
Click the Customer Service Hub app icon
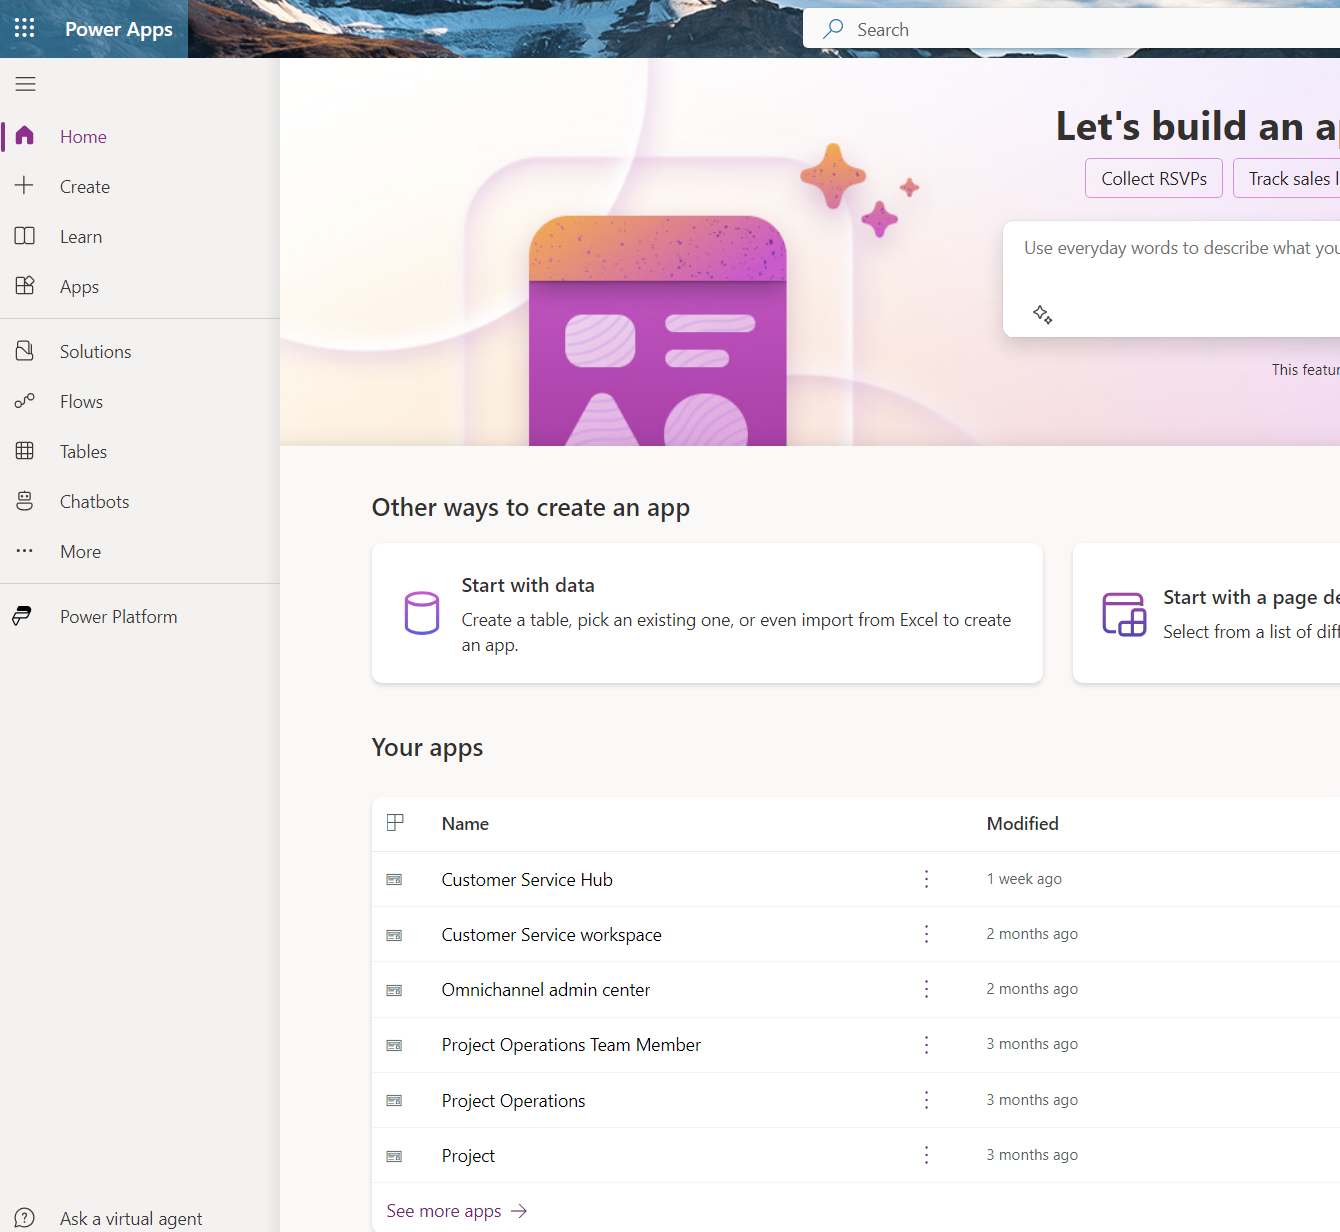tap(394, 879)
